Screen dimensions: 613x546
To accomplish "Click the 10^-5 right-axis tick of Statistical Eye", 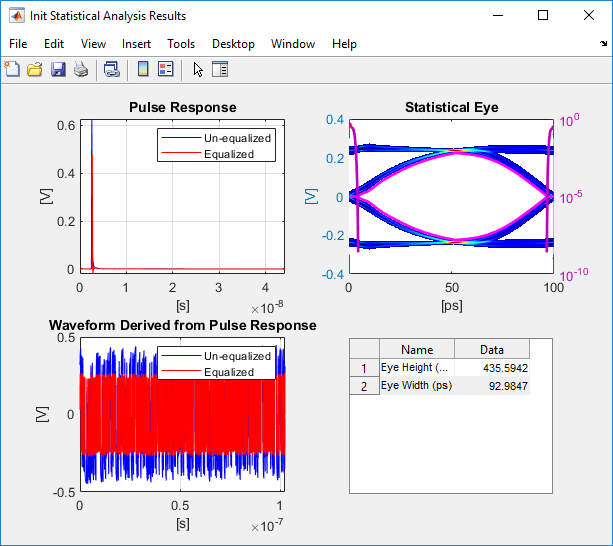I will pos(571,197).
